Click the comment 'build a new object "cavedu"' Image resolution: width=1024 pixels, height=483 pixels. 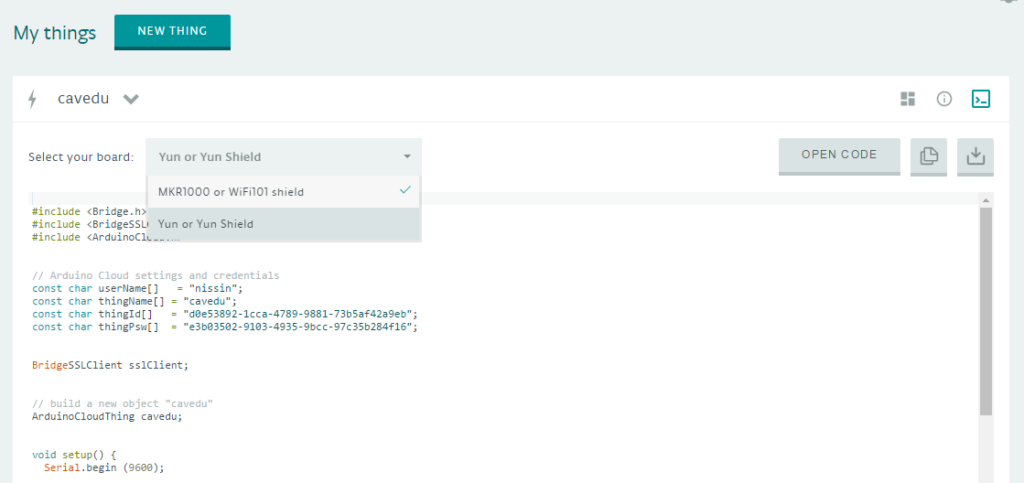pyautogui.click(x=122, y=404)
